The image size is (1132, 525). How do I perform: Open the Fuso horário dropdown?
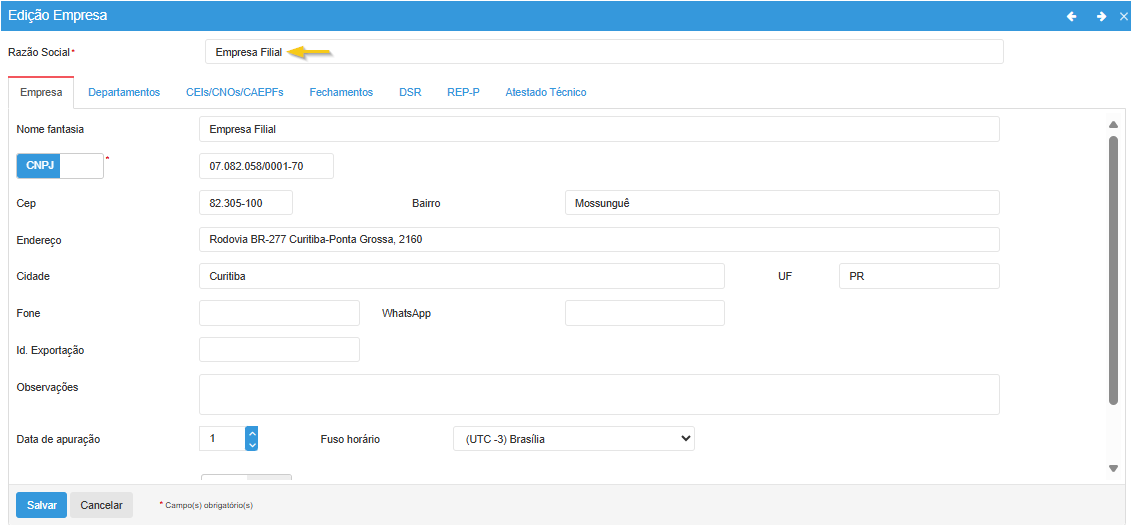(573, 439)
